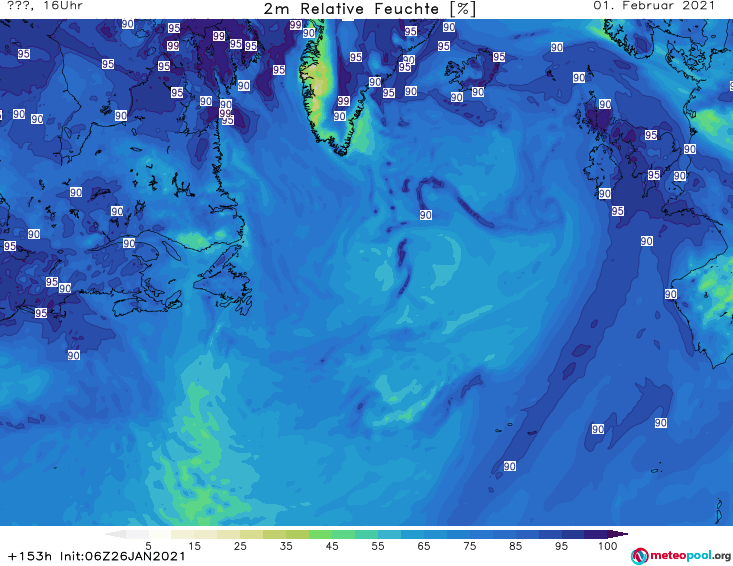Image resolution: width=733 pixels, height=566 pixels.
Task: Click the colorbar tick label 35
Action: 286,546
